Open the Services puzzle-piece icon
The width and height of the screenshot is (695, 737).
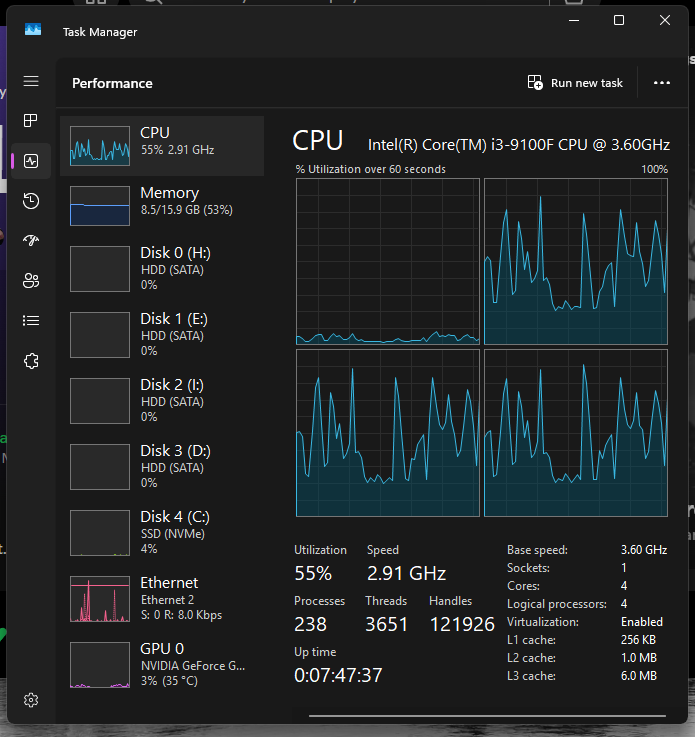point(31,361)
